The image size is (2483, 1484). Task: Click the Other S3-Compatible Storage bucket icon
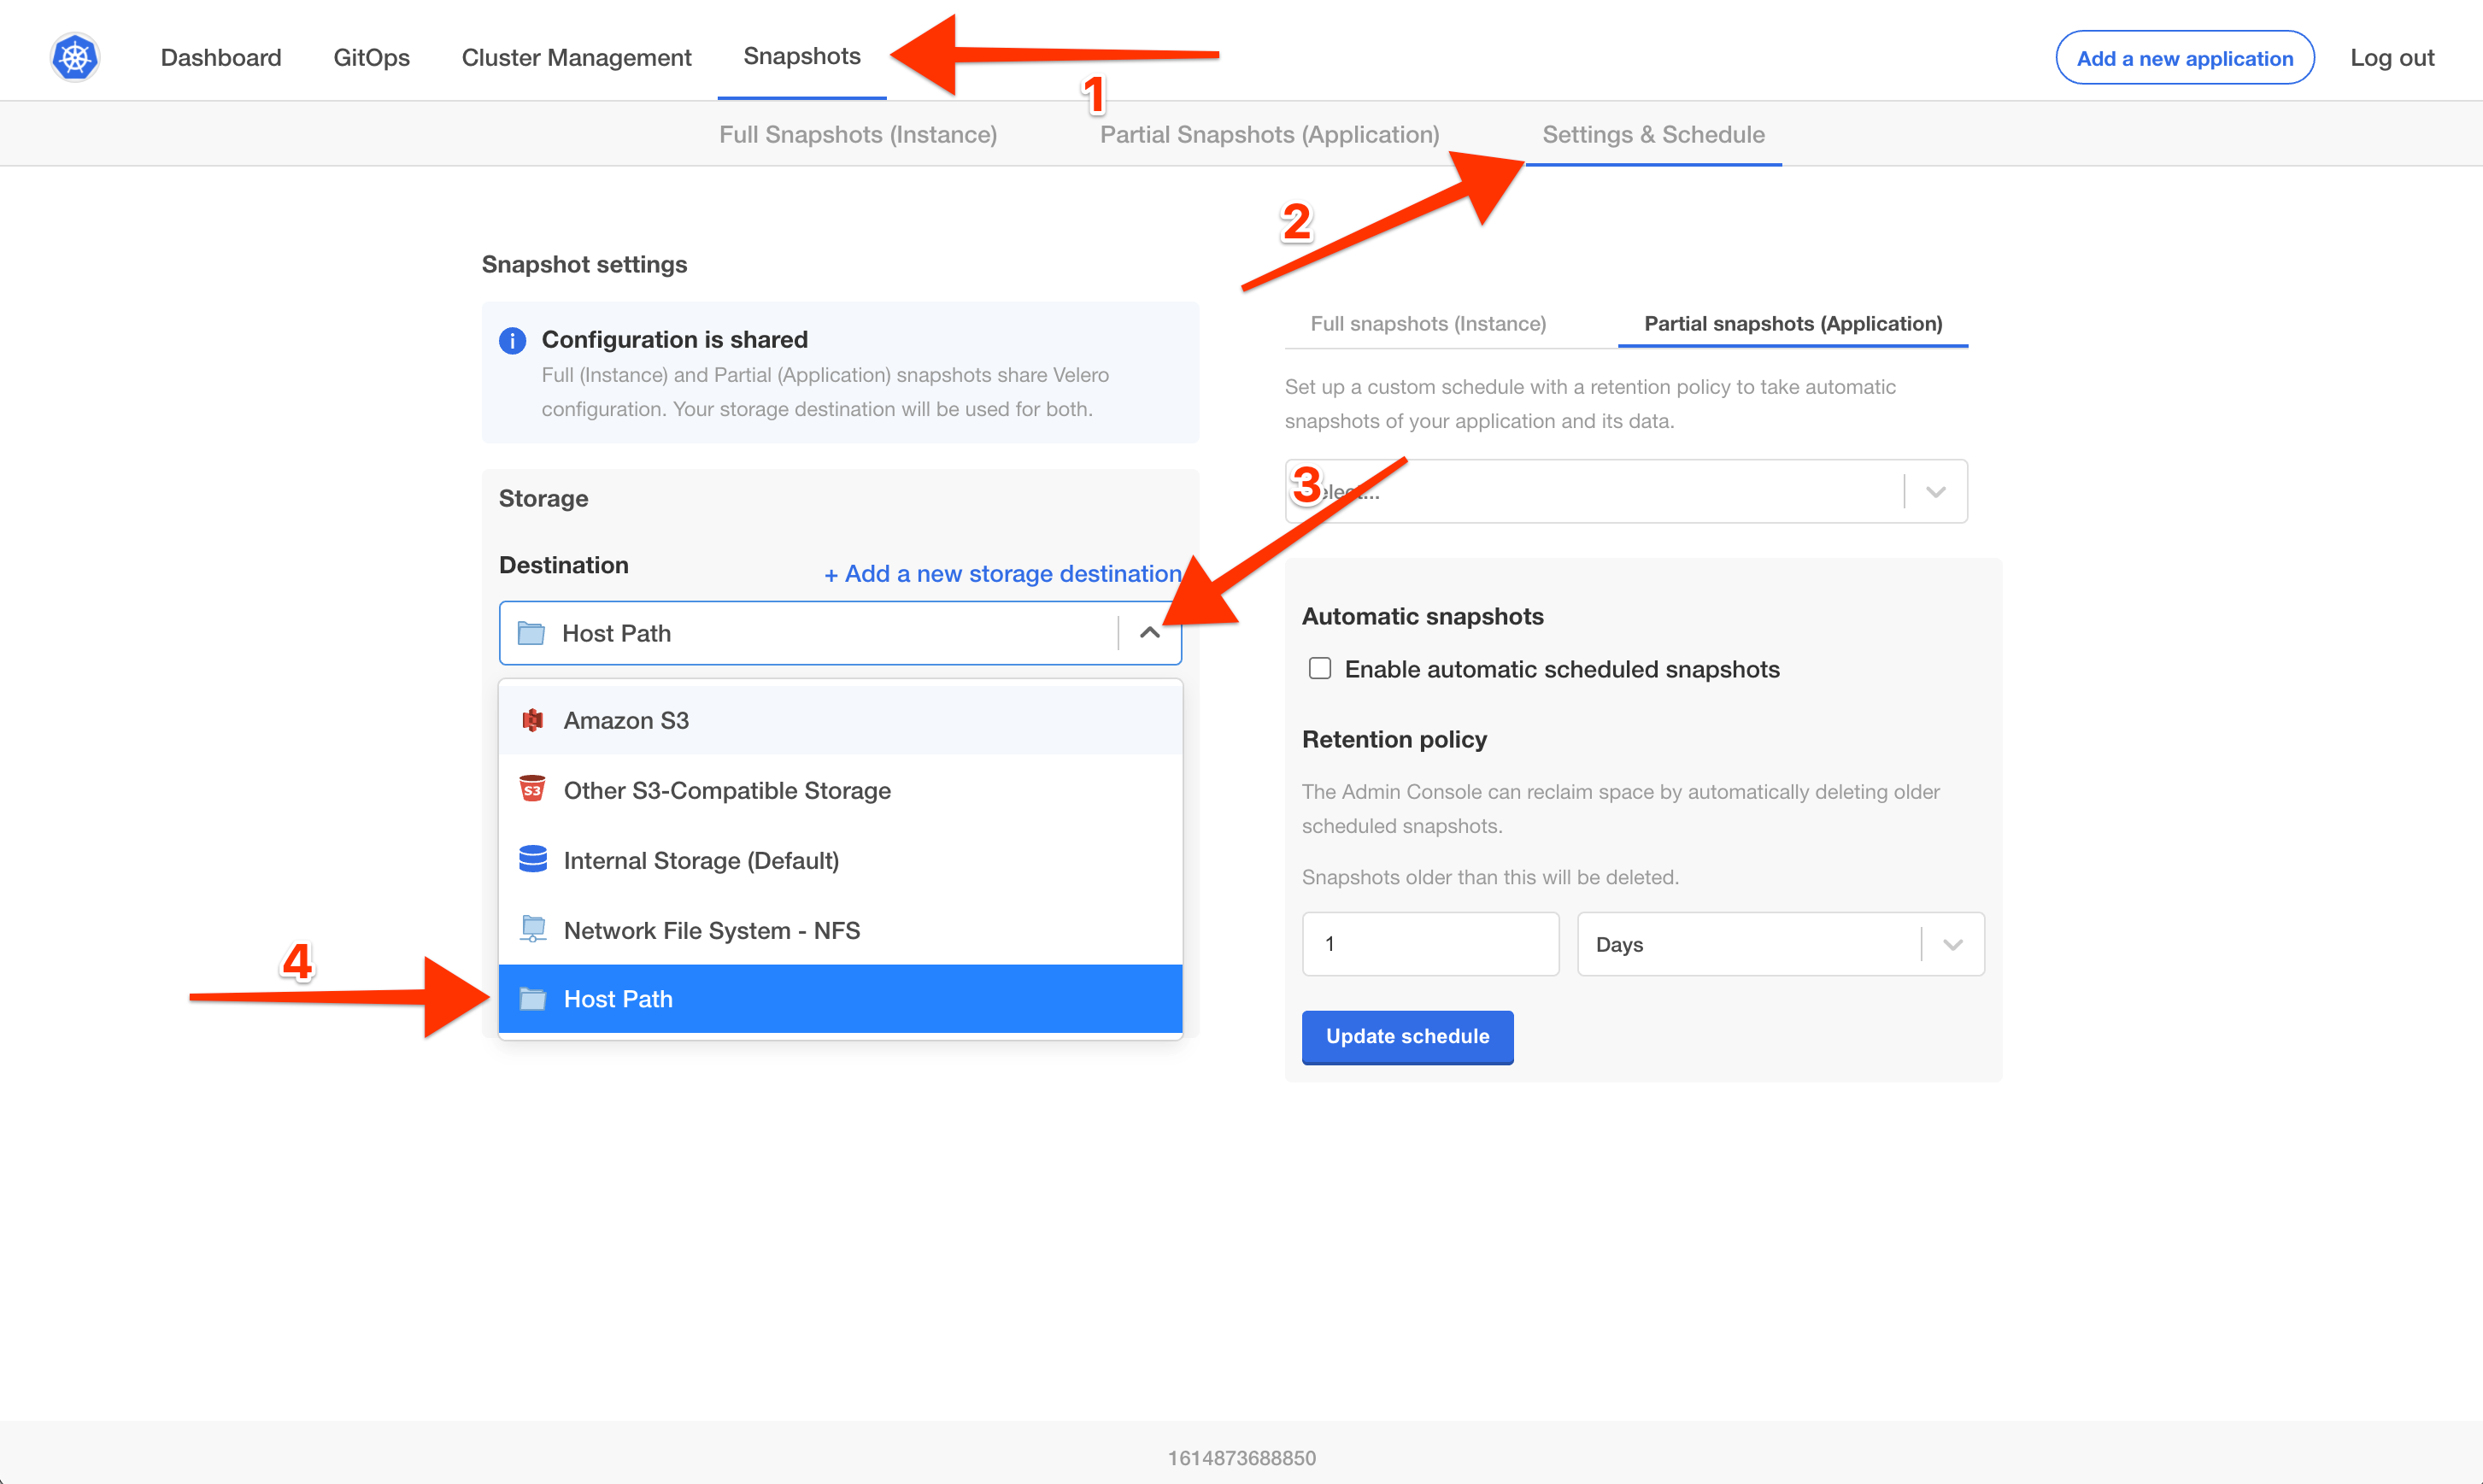pyautogui.click(x=532, y=789)
